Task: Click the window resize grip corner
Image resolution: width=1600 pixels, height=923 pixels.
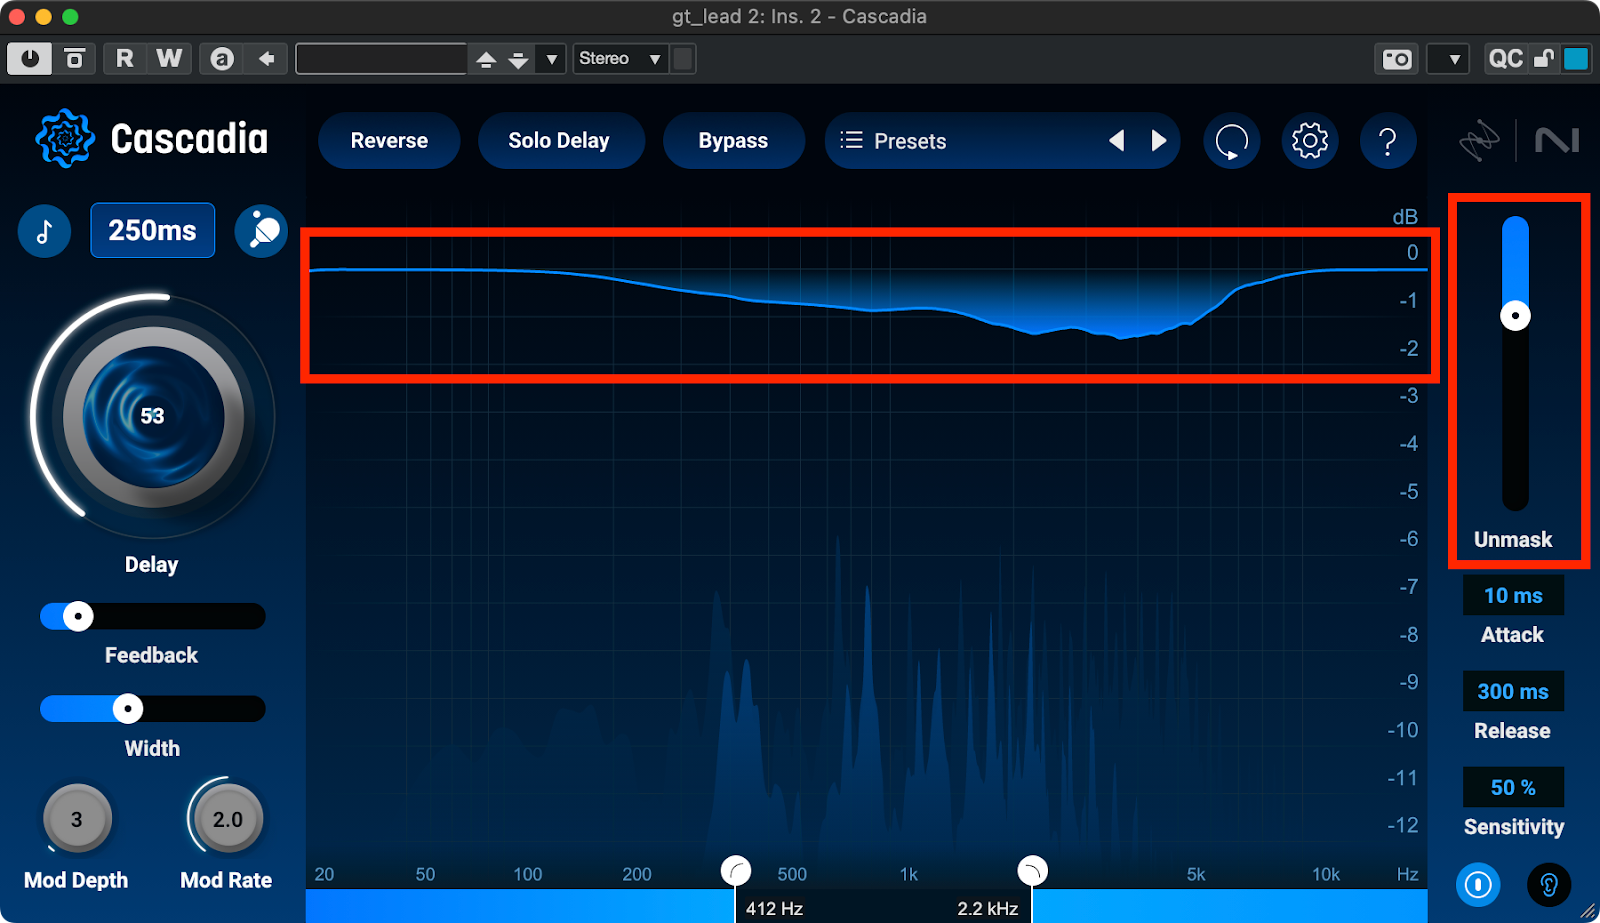Action: [x=1587, y=911]
